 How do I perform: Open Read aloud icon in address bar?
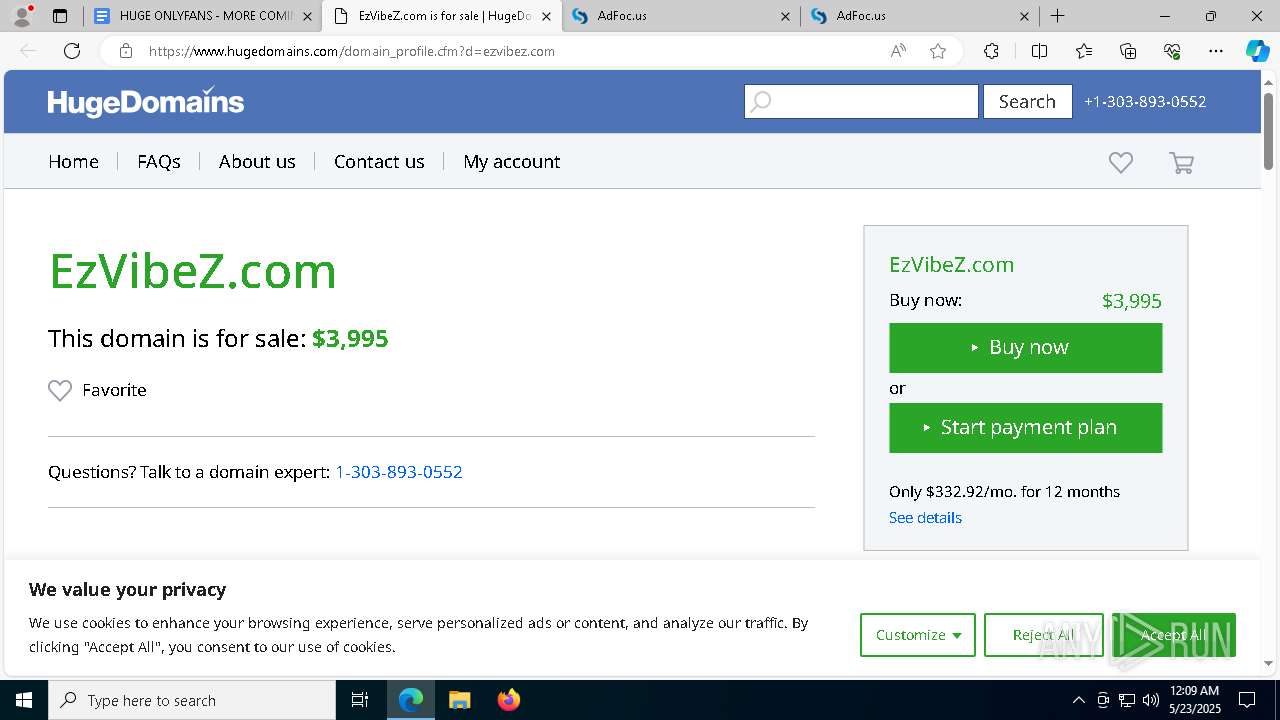coord(898,51)
